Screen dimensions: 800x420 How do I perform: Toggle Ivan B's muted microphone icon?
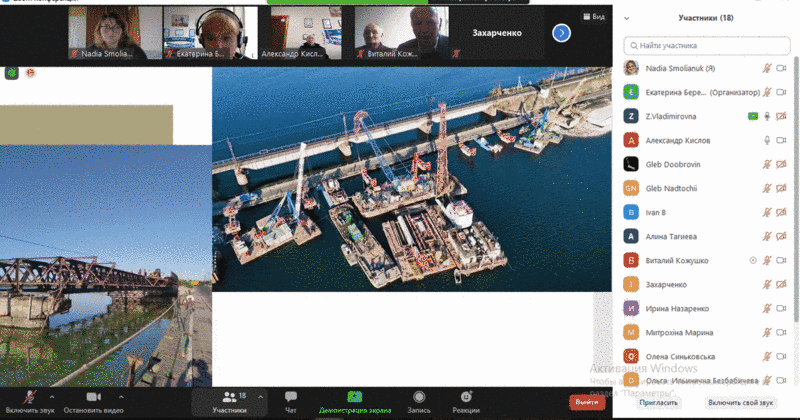point(767,212)
